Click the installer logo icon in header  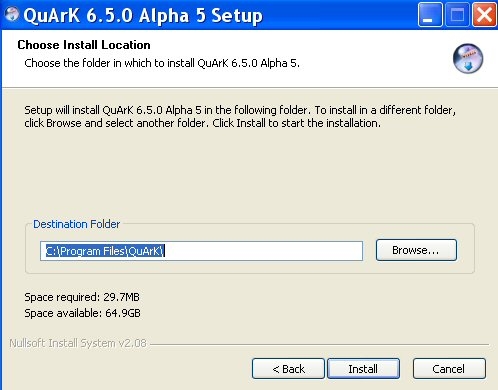coord(468,59)
